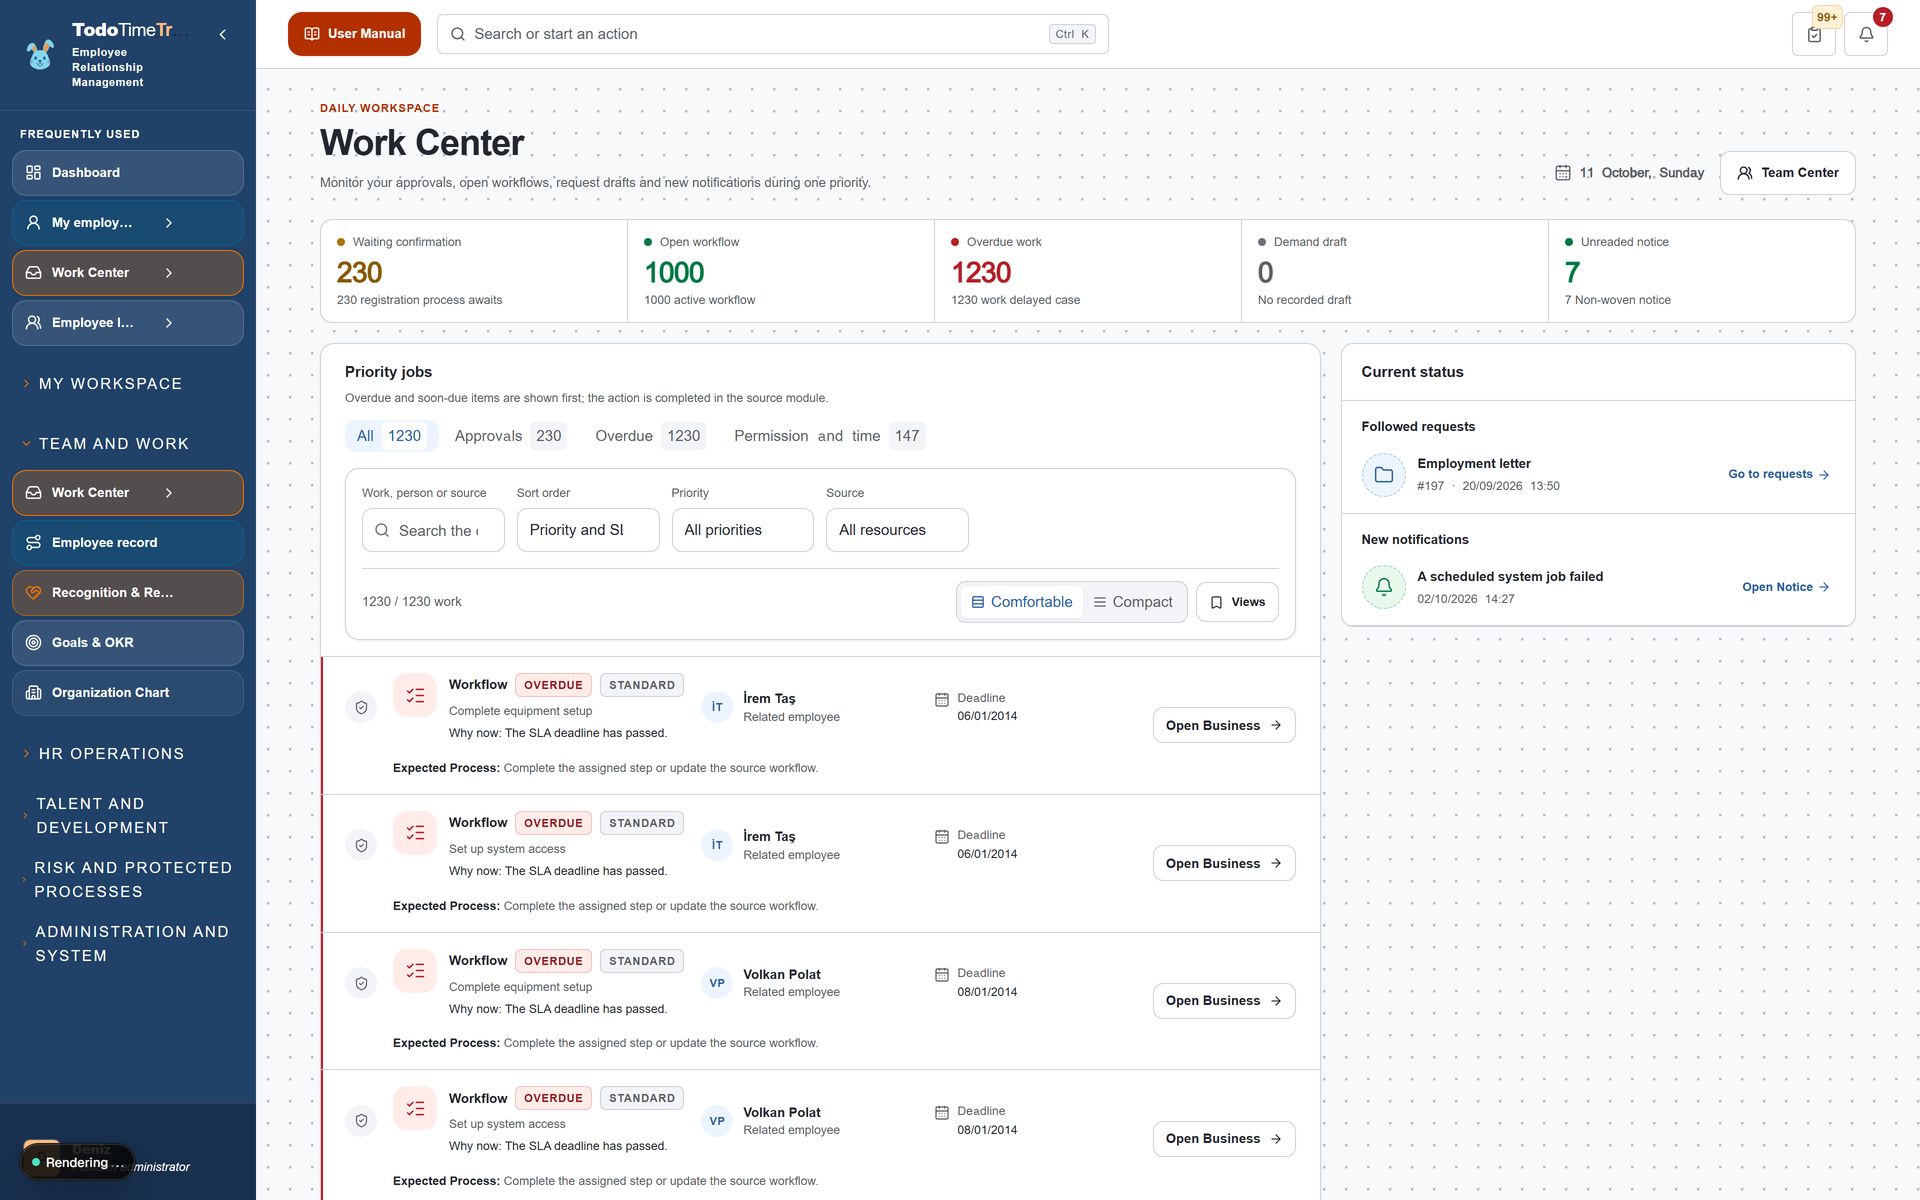Click the search magnifier icon in top search bar
Image resolution: width=1920 pixels, height=1200 pixels.
click(458, 34)
